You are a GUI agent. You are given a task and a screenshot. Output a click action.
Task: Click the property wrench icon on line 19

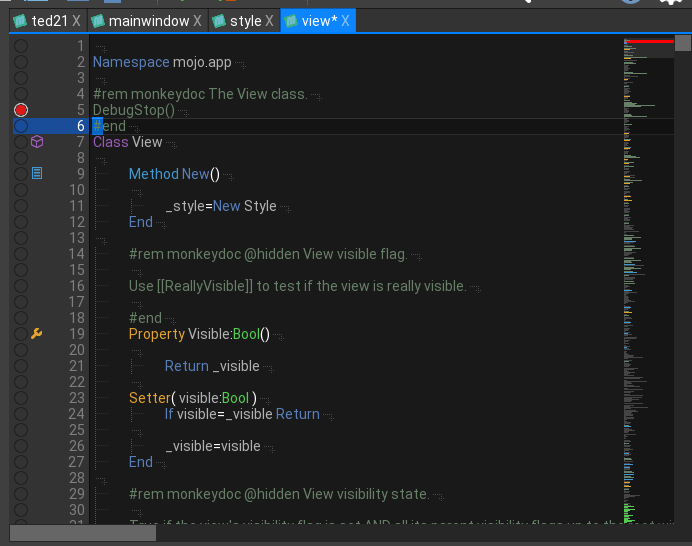click(37, 334)
